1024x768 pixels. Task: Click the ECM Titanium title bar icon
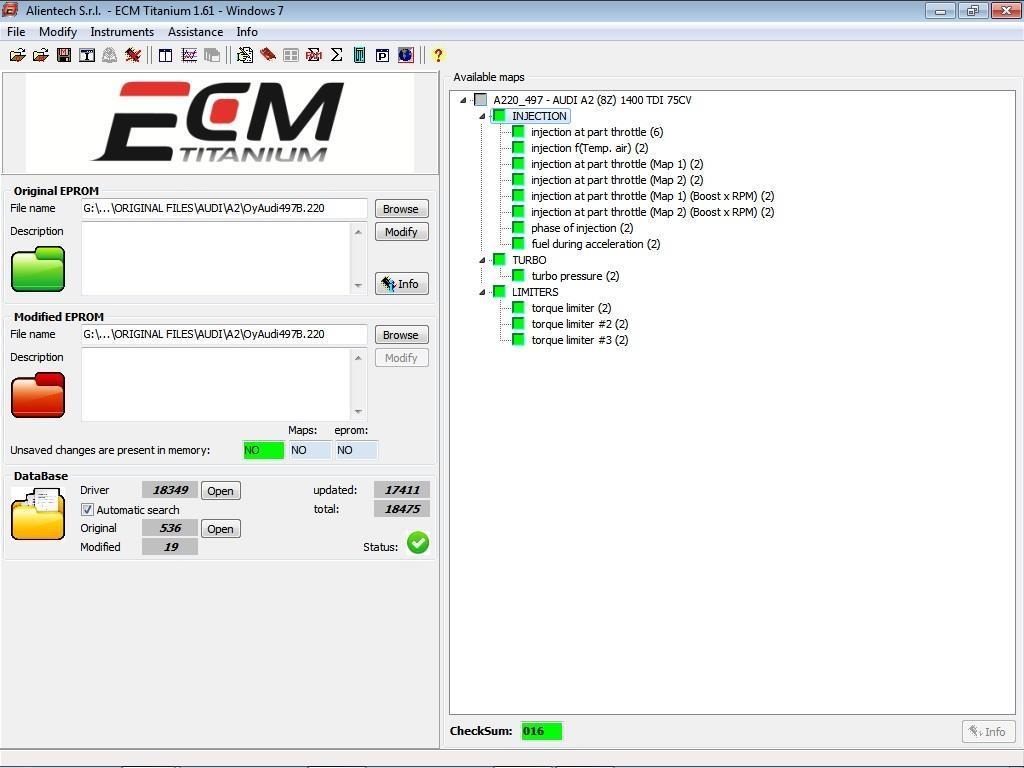[10, 10]
